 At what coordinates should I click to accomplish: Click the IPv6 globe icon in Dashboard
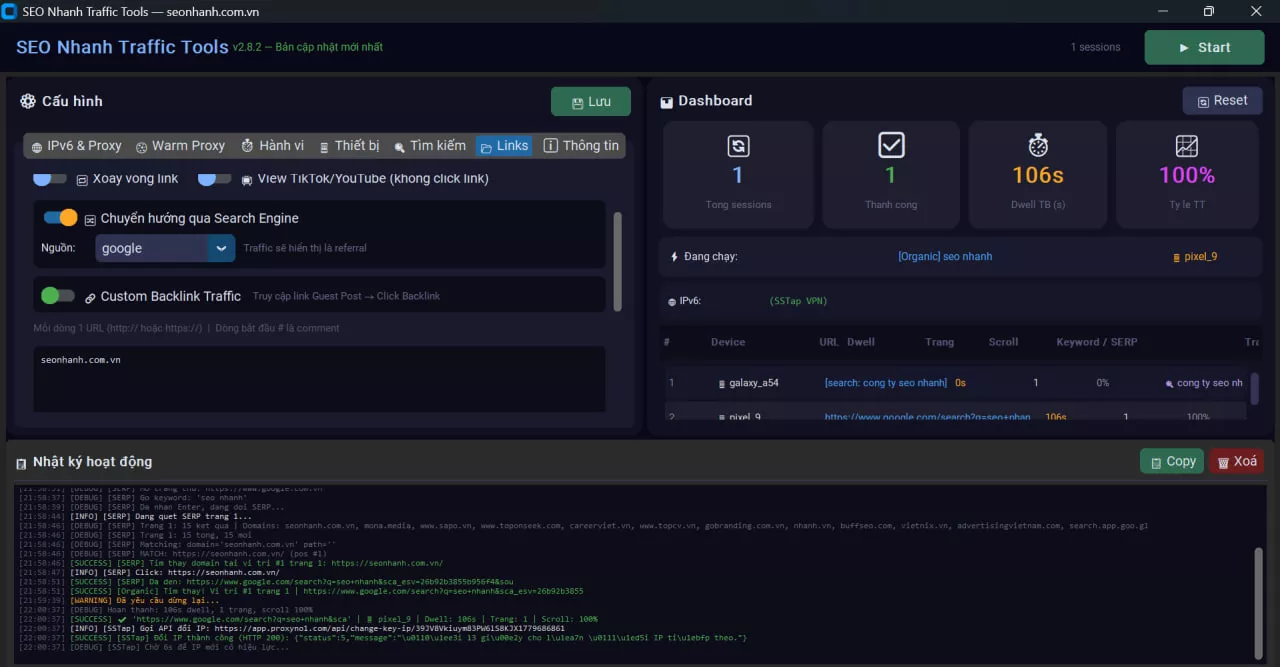coord(672,301)
